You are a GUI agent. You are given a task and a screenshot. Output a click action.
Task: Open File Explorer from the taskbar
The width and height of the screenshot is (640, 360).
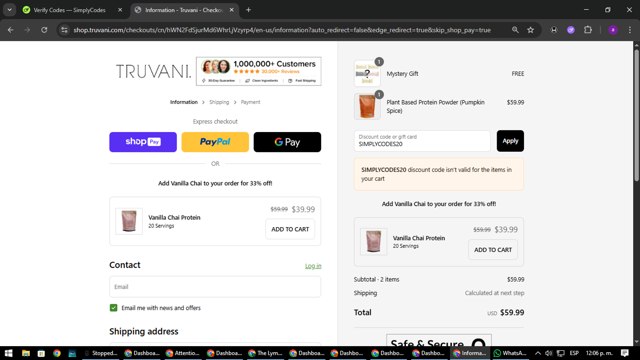point(26,353)
